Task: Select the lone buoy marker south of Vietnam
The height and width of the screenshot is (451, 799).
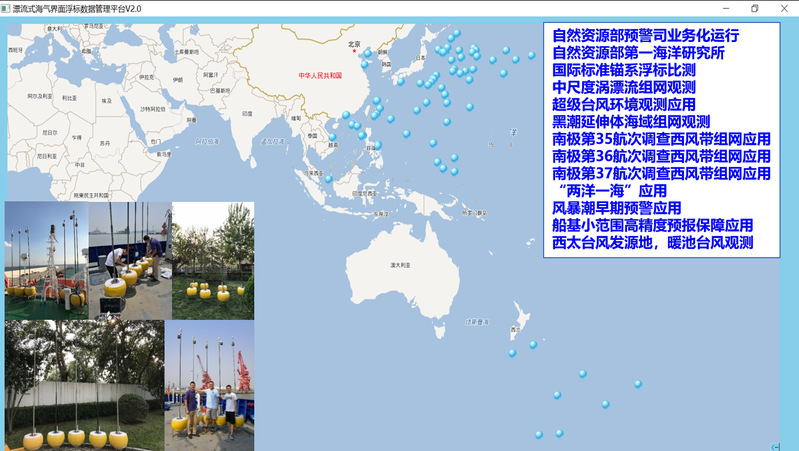Action: tap(328, 179)
